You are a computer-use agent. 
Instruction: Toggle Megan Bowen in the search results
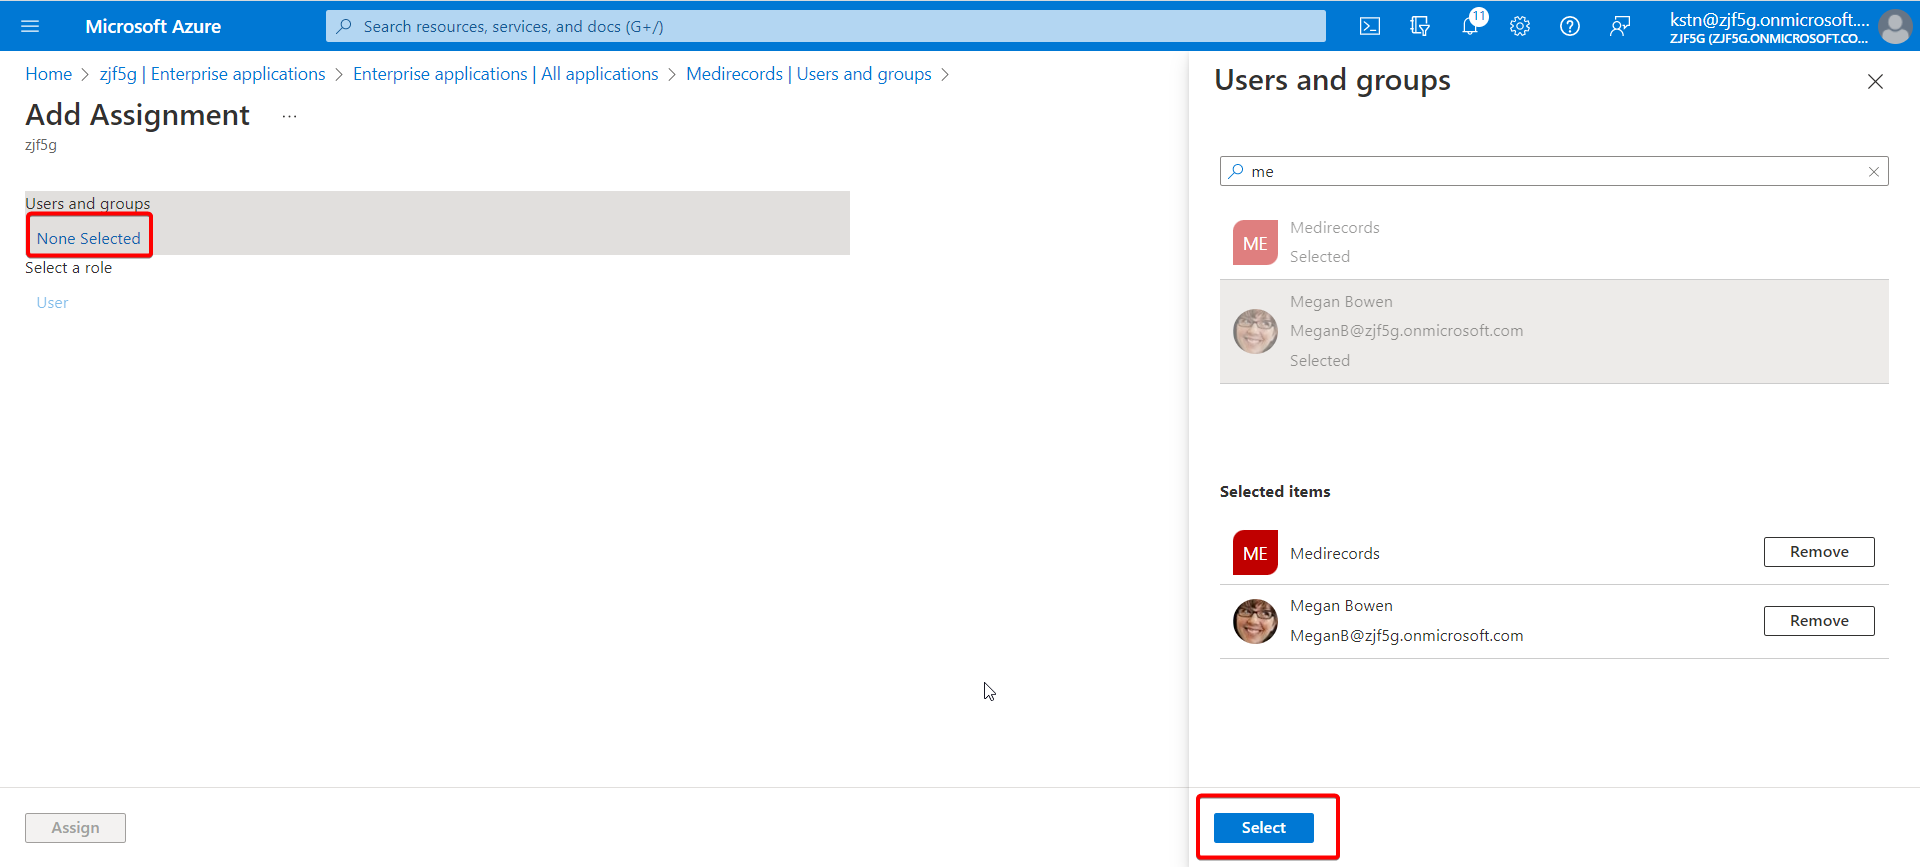[x=1554, y=331]
